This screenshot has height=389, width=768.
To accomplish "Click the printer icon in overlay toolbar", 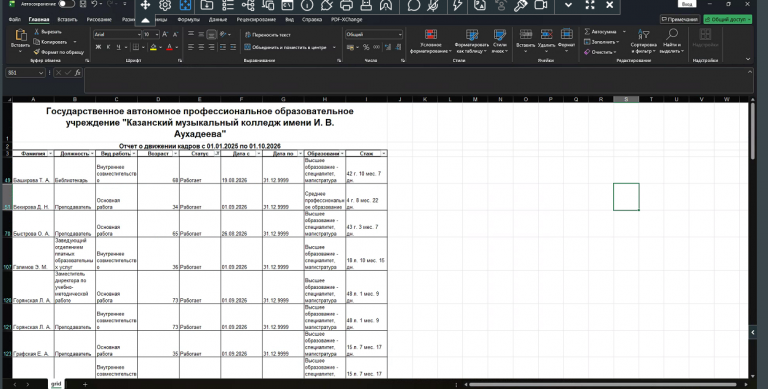I will click(346, 5).
